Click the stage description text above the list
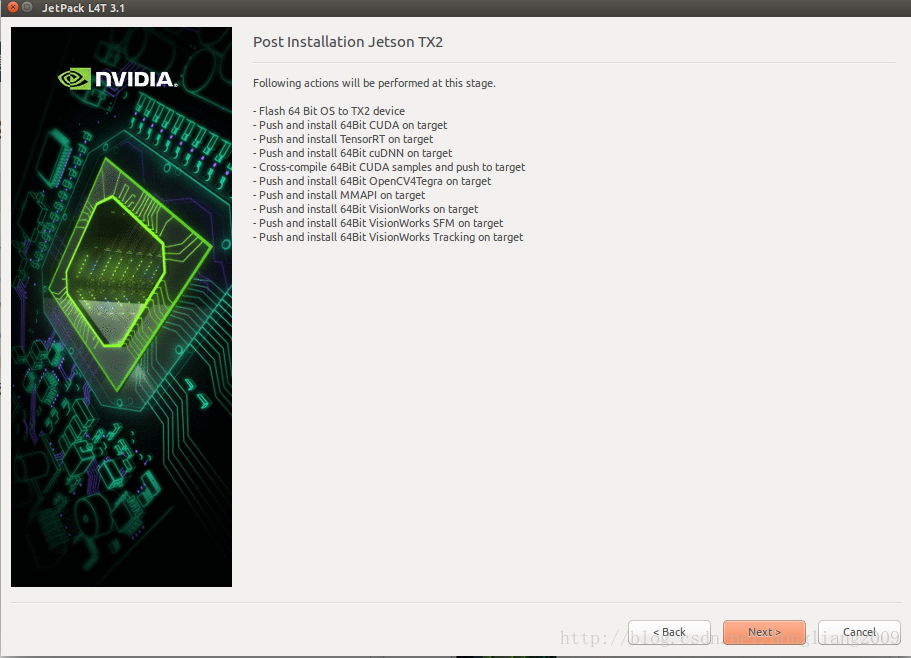Screen dimensions: 911x658 coord(373,83)
